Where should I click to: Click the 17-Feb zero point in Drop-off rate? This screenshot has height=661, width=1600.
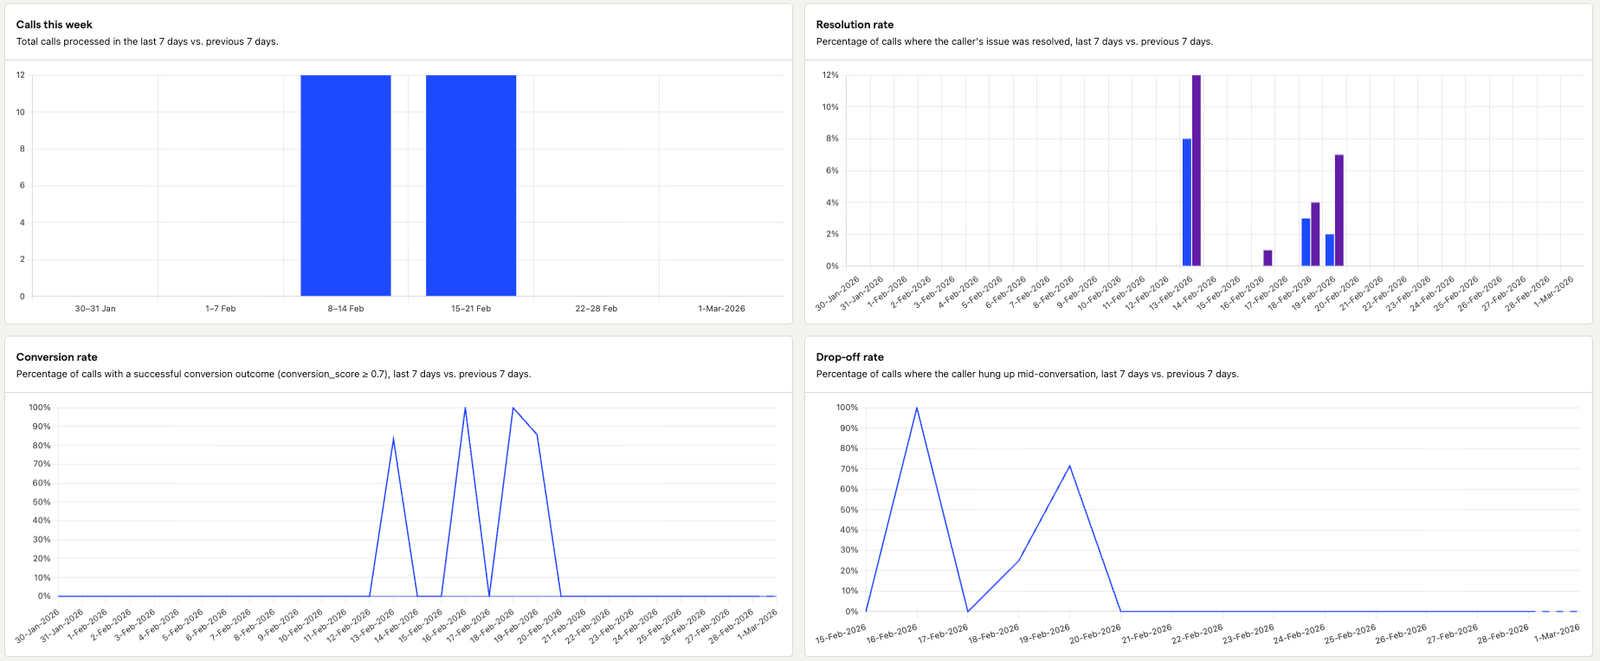click(x=968, y=611)
